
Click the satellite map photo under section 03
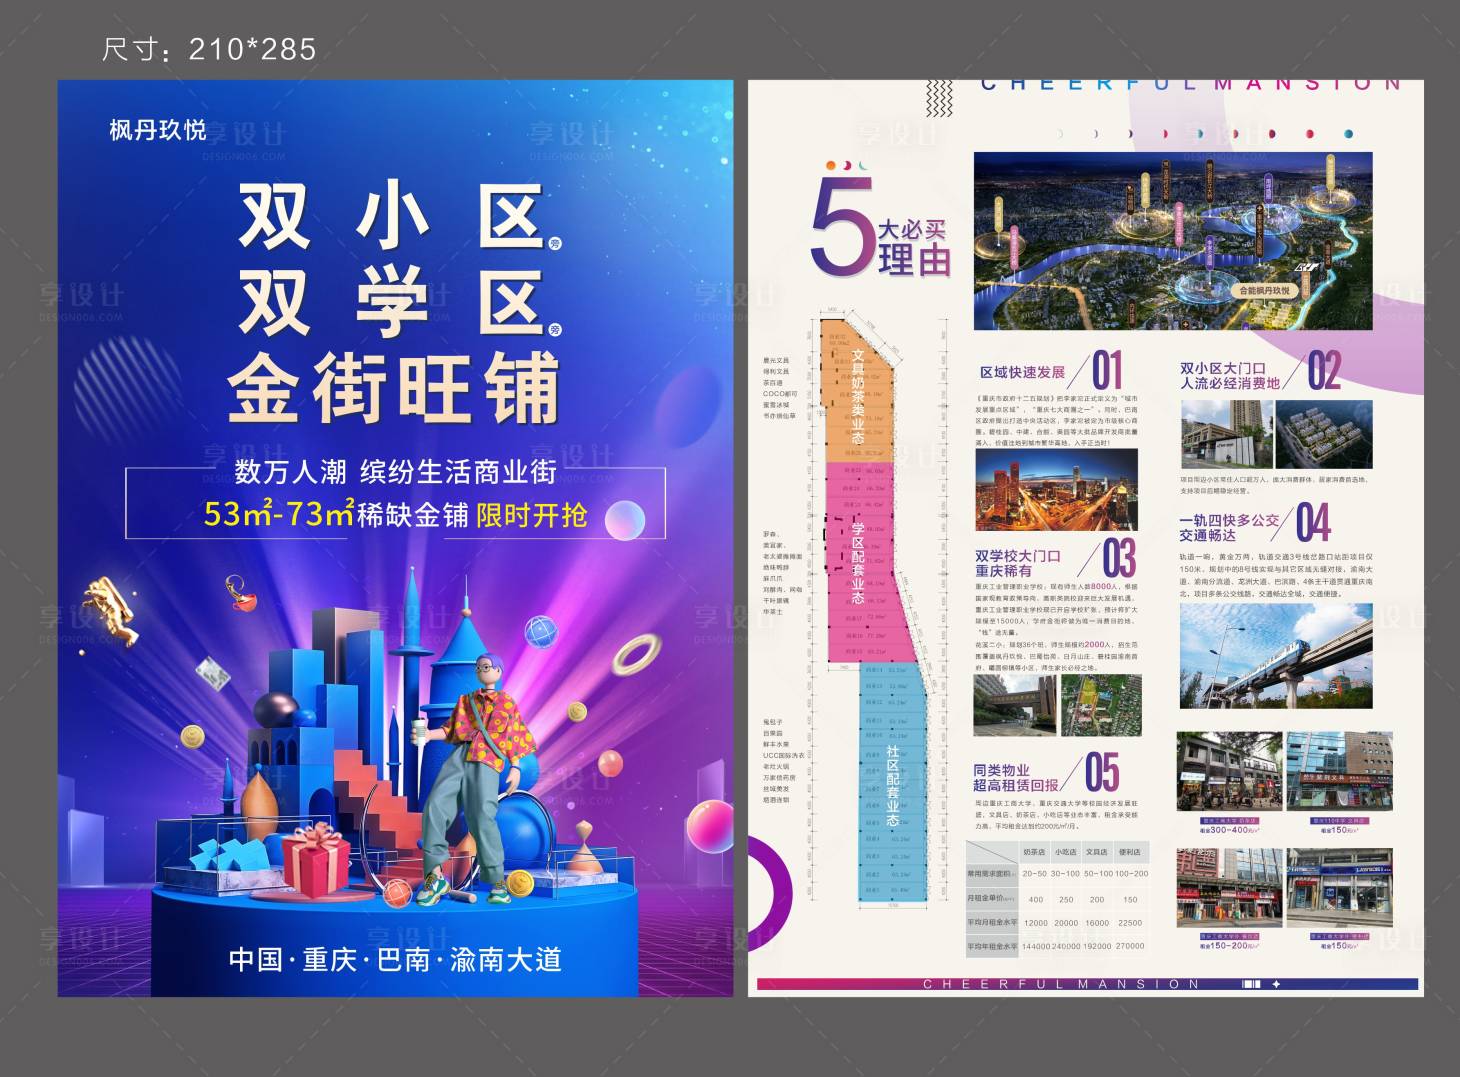[x=1100, y=705]
